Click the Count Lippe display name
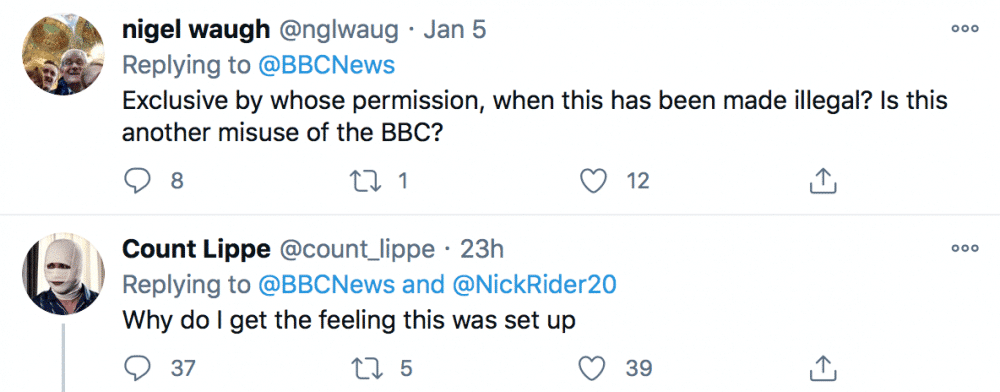The width and height of the screenshot is (1000, 392). (196, 250)
